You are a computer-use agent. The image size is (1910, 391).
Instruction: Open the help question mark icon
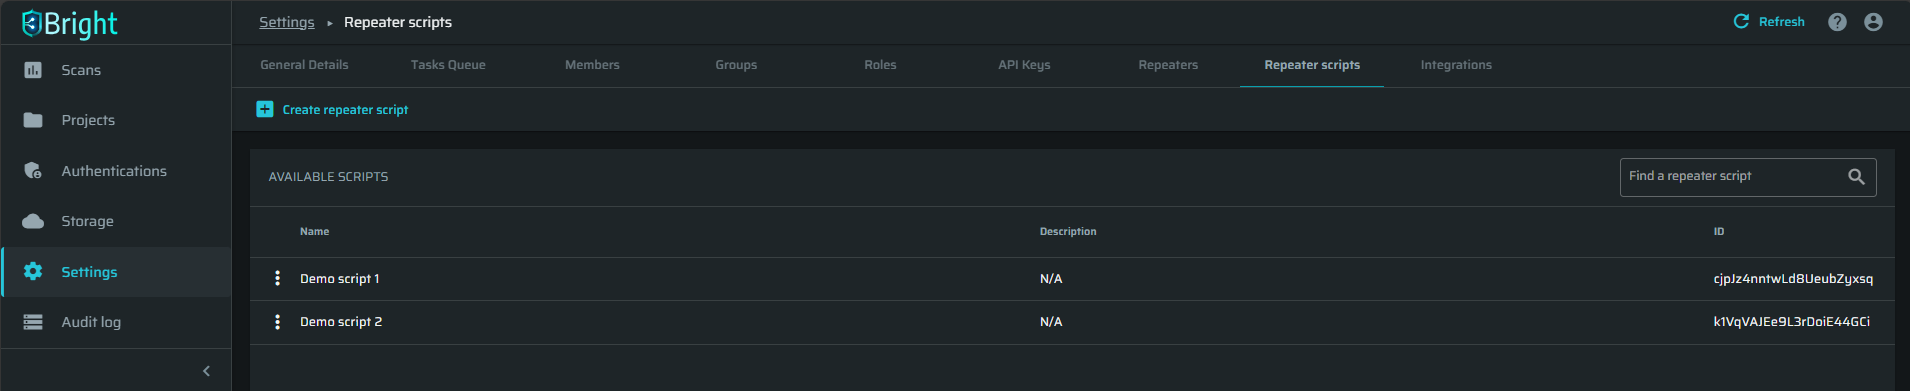coord(1837,22)
